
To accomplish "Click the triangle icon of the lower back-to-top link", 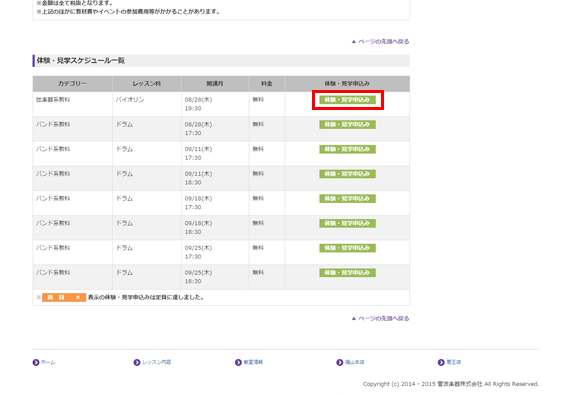I will point(354,318).
